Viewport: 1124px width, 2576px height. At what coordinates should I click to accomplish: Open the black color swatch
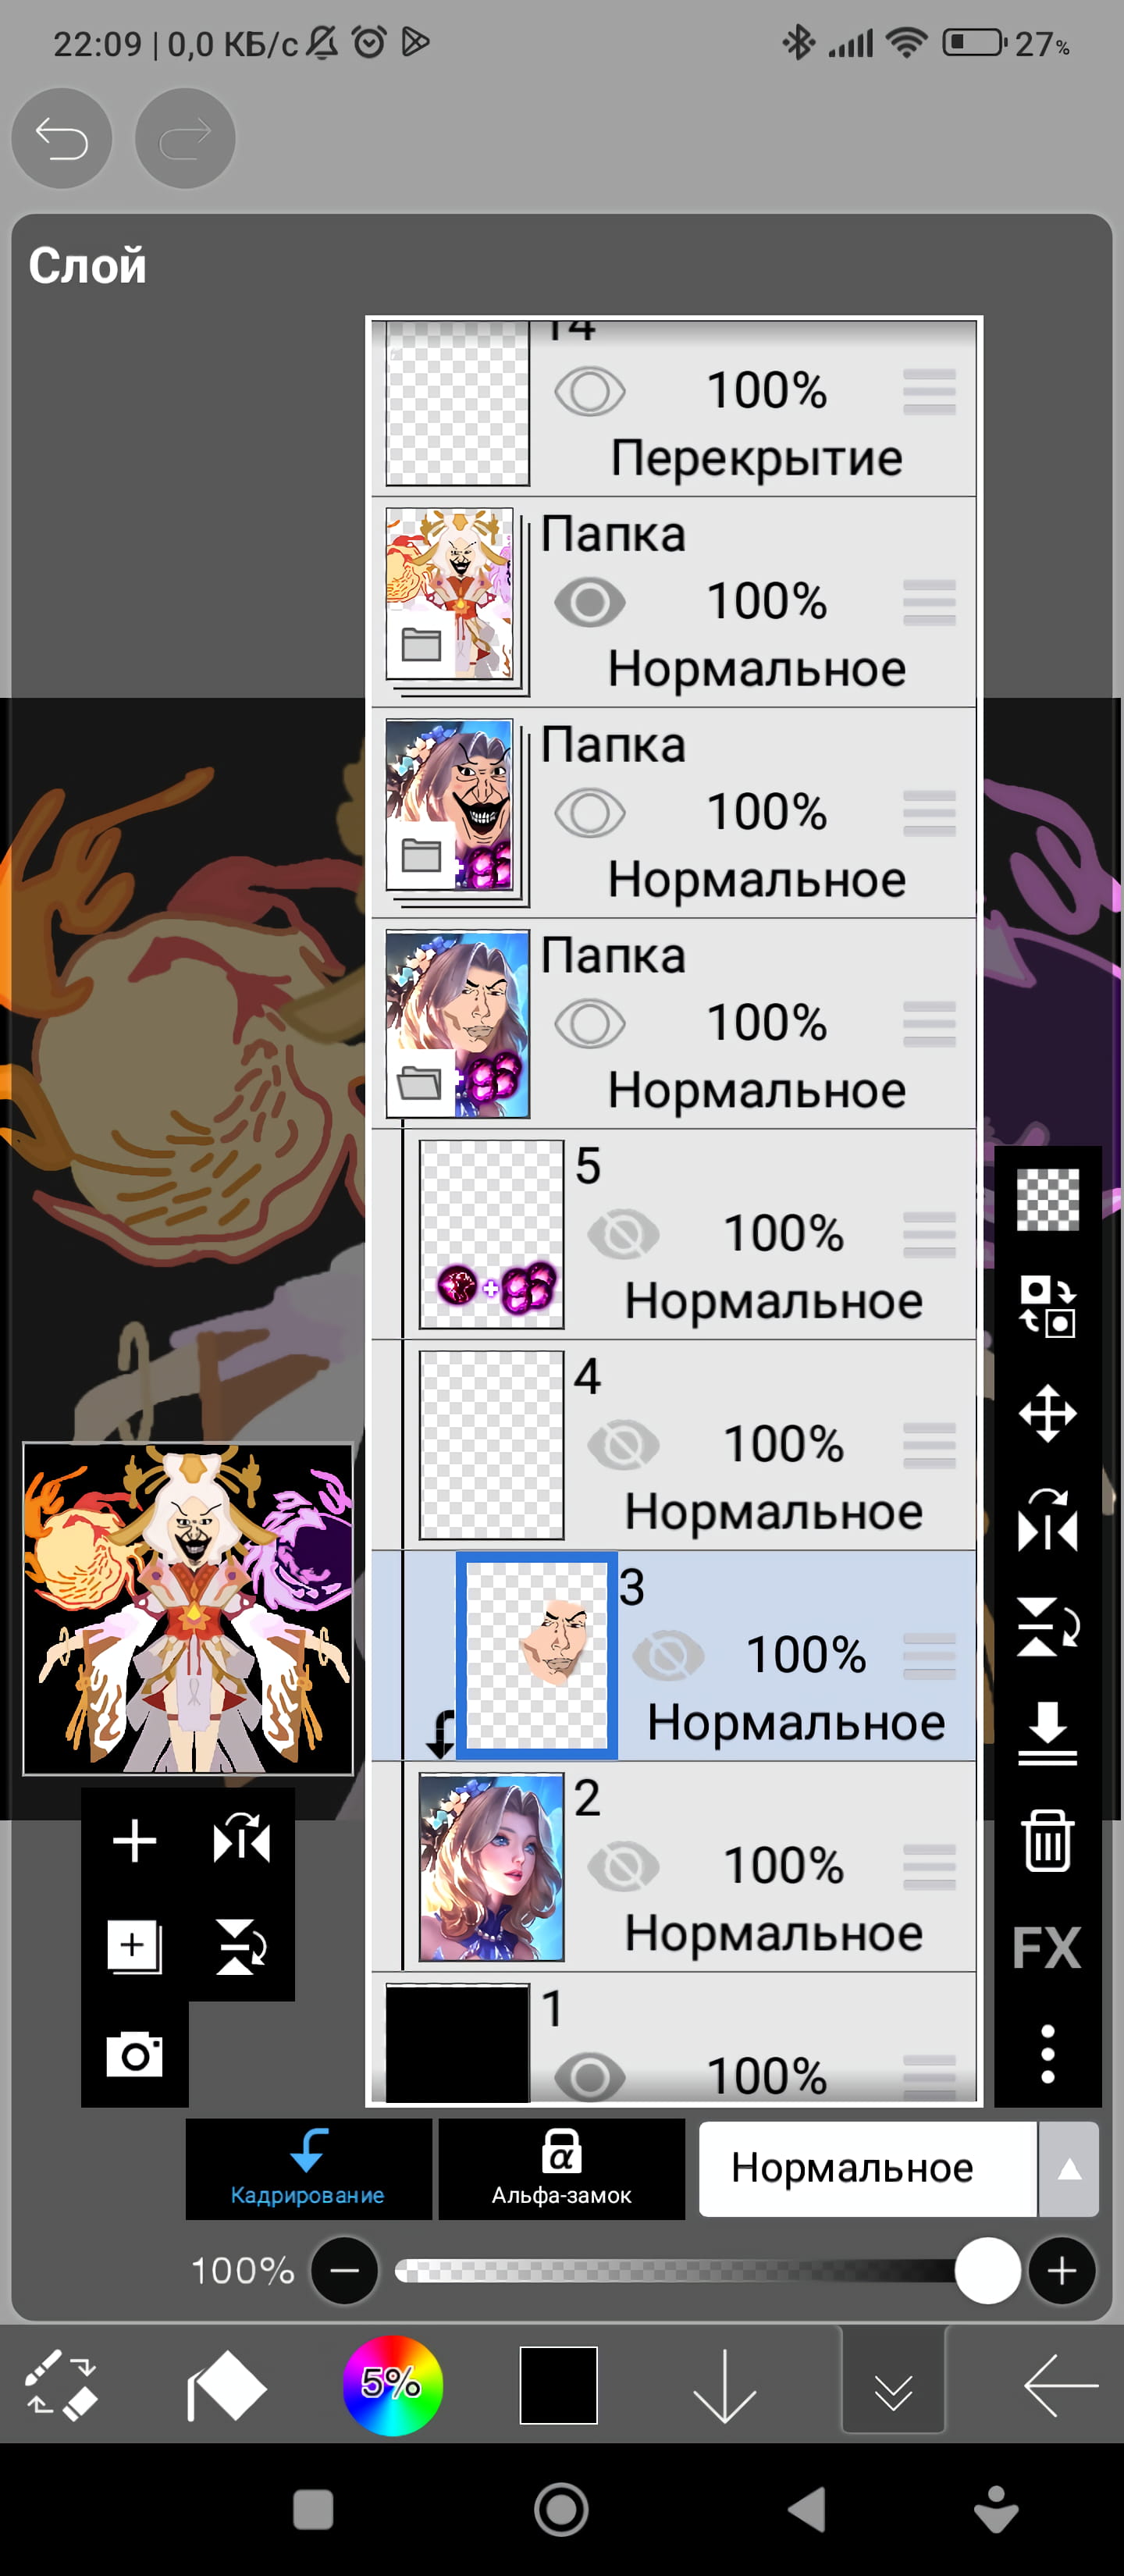point(558,2386)
